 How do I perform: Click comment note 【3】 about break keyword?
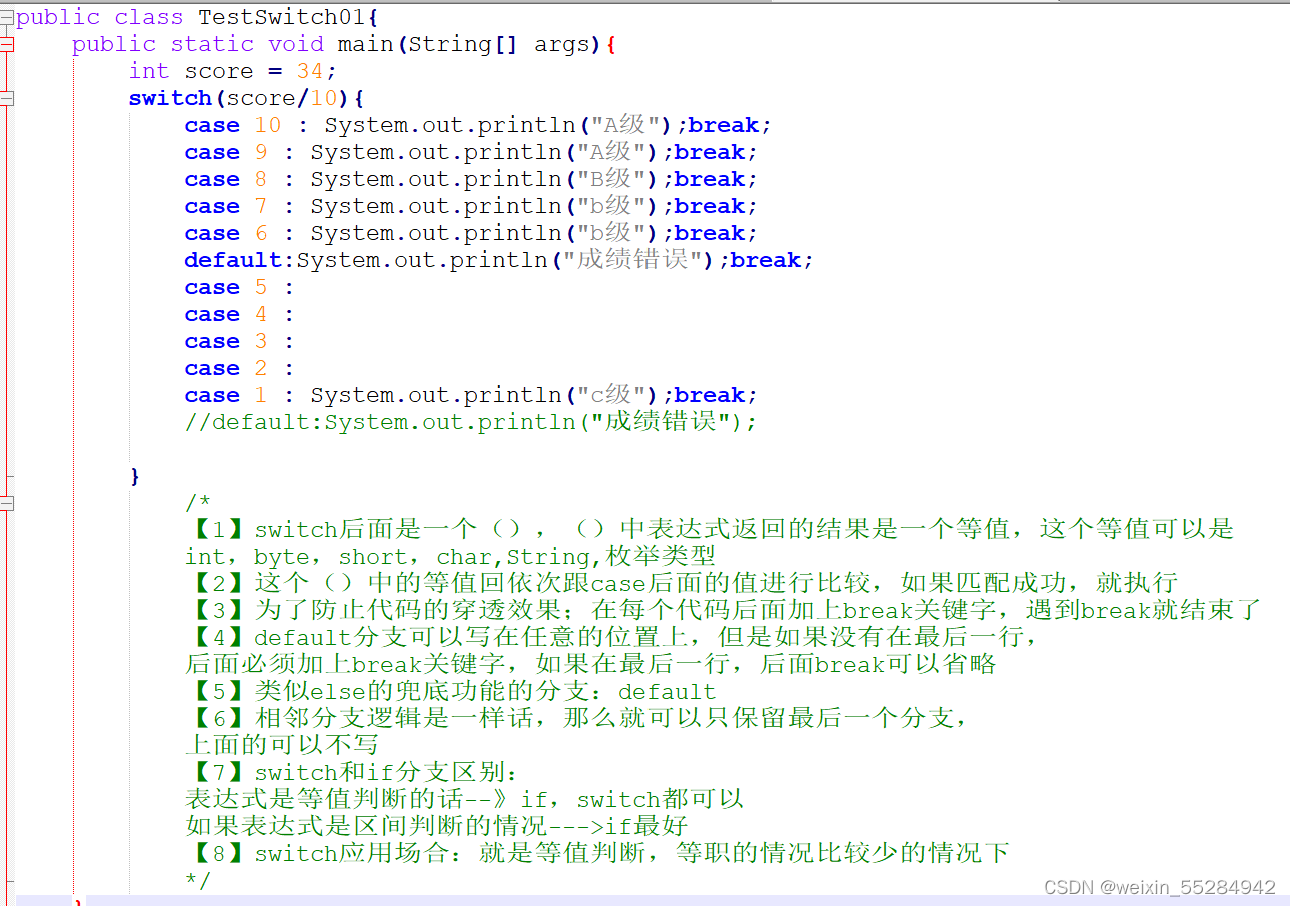(x=724, y=610)
